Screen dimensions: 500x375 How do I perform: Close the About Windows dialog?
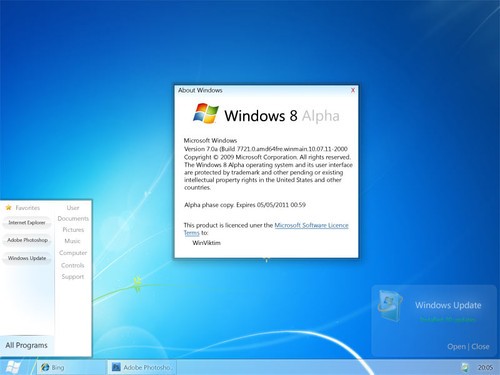(x=353, y=90)
